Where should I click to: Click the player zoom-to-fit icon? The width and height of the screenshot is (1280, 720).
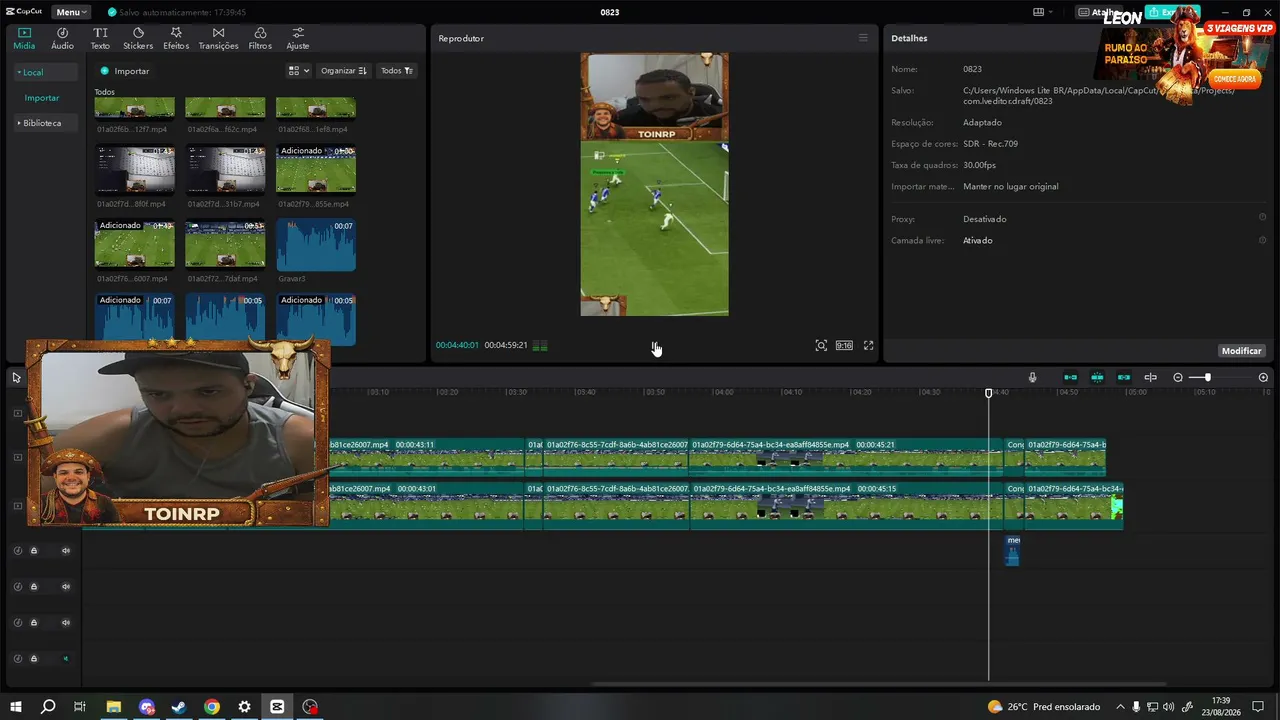(x=821, y=345)
